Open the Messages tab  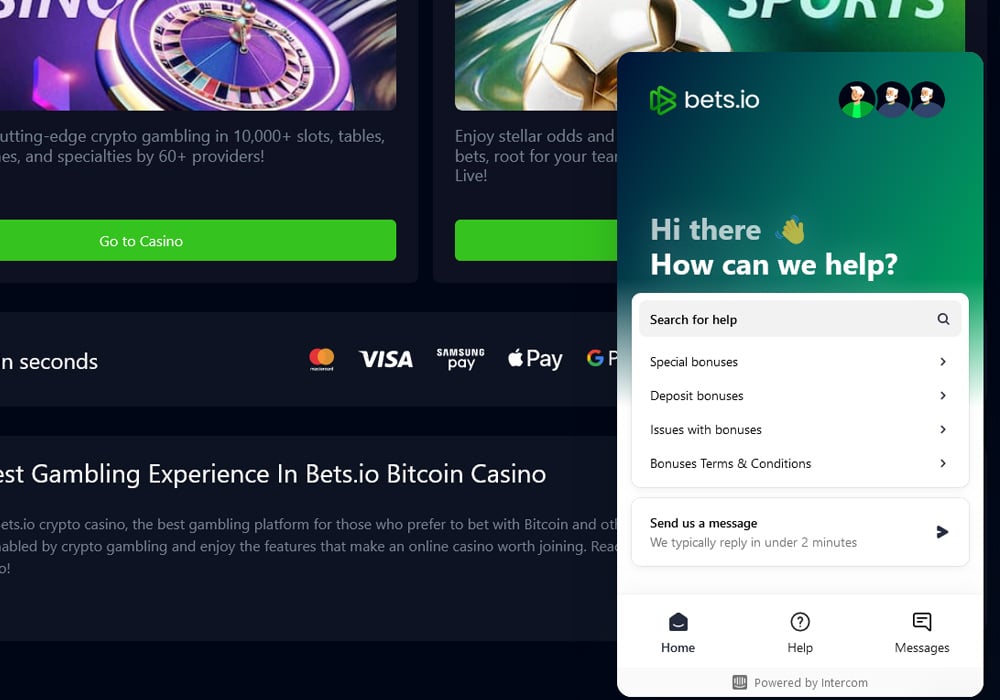click(x=922, y=633)
